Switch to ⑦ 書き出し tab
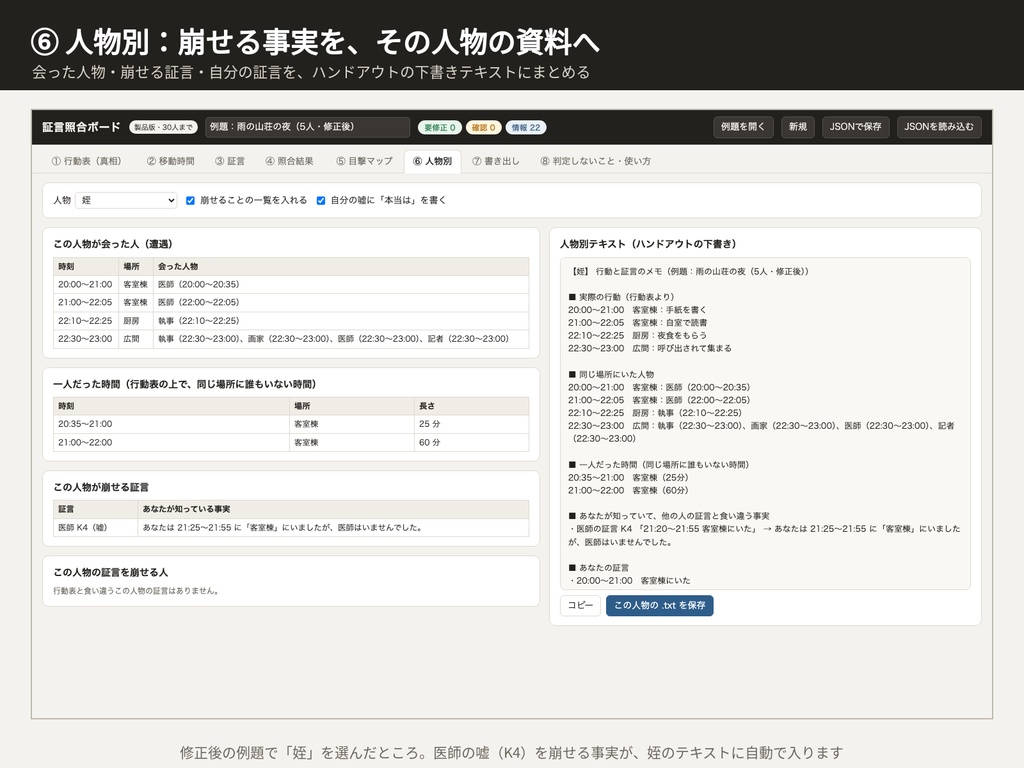Screen dimensions: 1024x768 [496, 161]
